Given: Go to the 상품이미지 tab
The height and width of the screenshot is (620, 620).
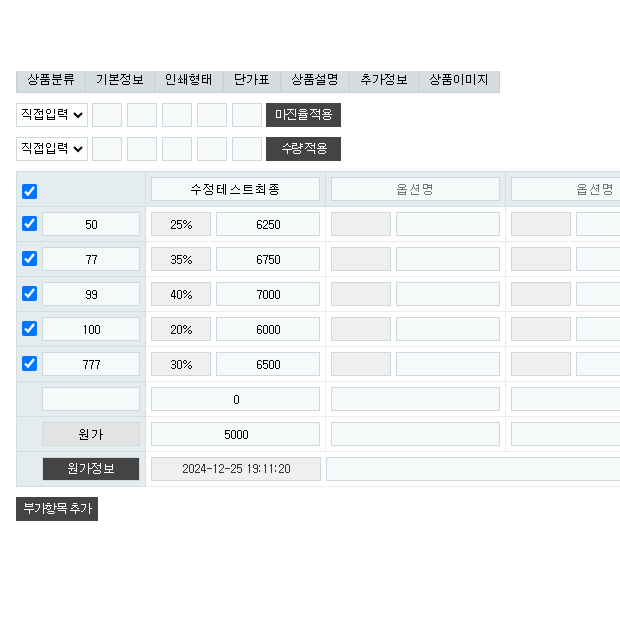Looking at the screenshot, I should 459,80.
